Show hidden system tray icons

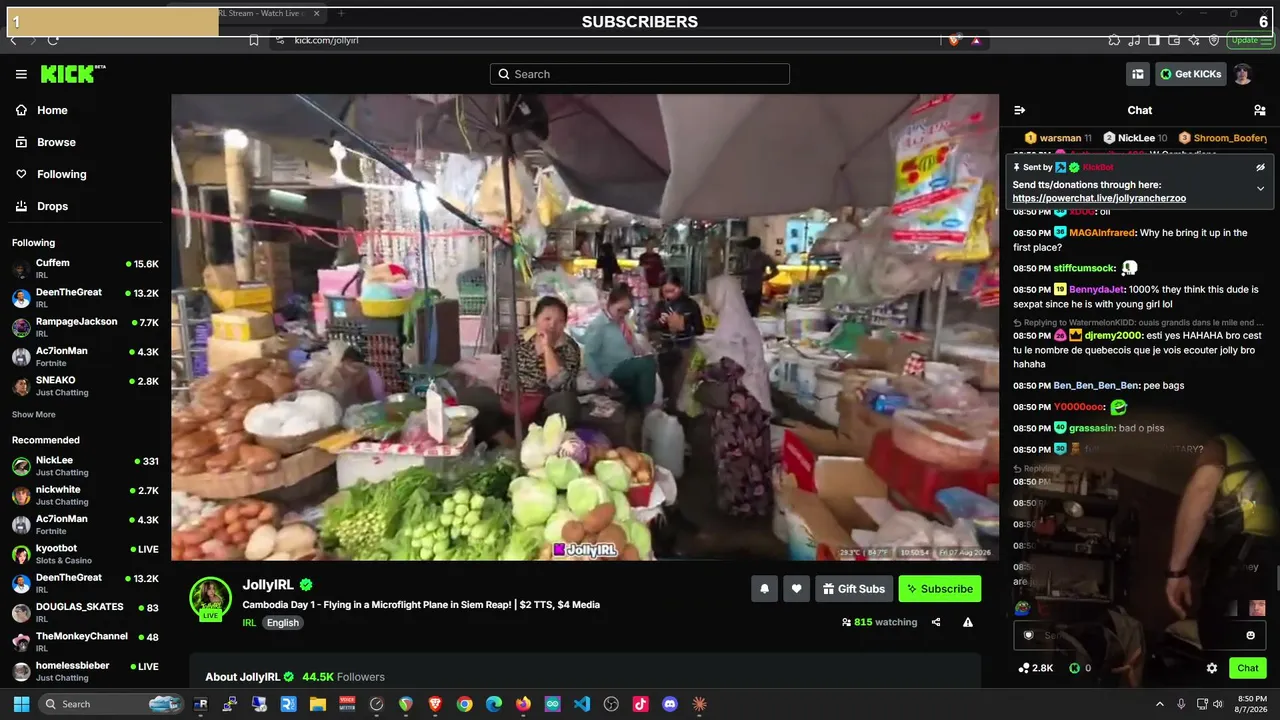(1160, 704)
